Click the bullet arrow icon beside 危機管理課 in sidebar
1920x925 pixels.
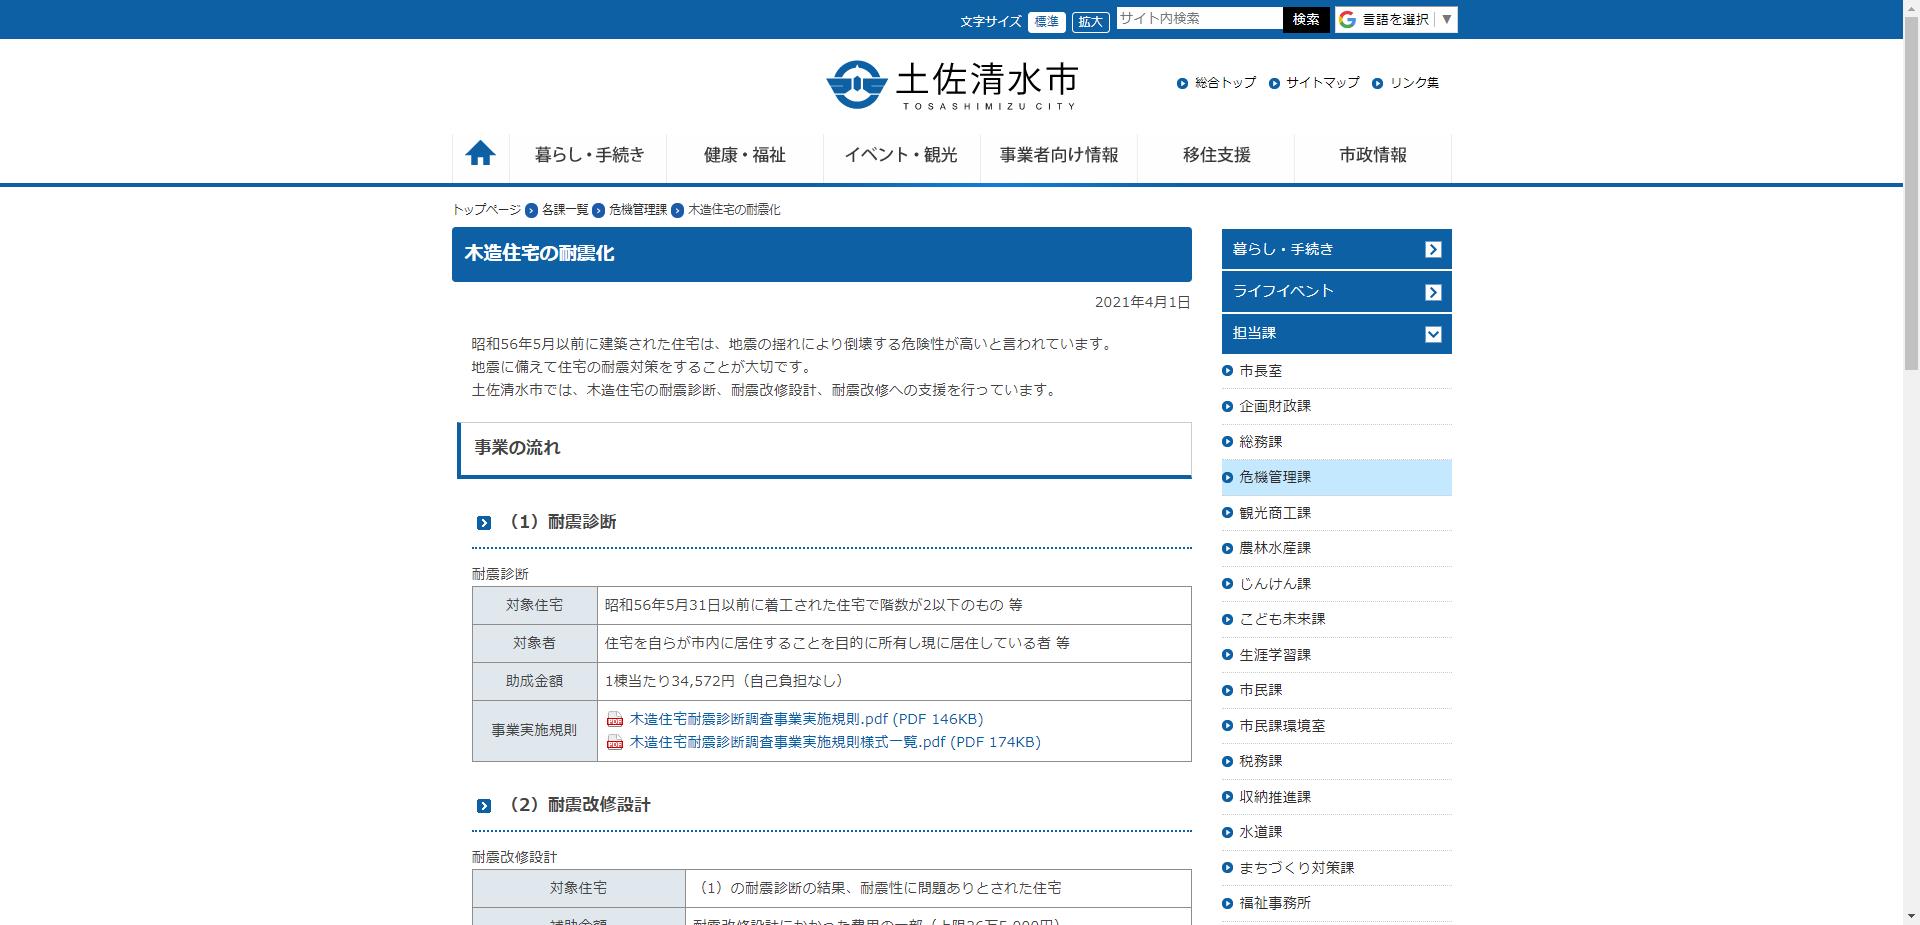click(x=1226, y=477)
